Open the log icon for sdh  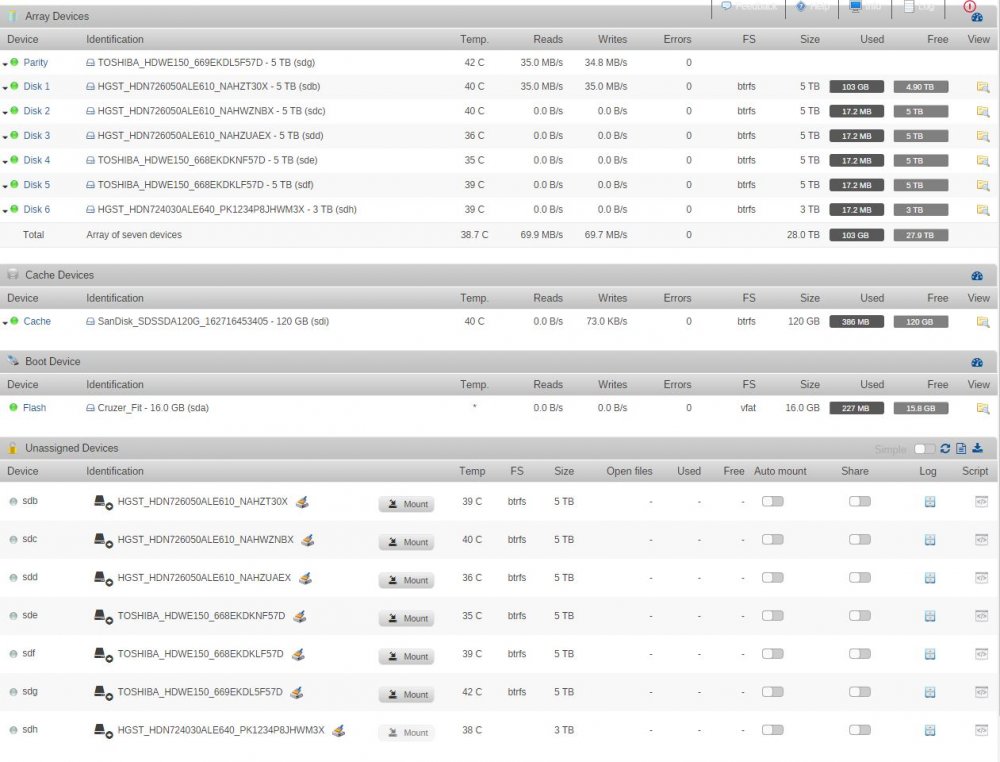pos(930,730)
